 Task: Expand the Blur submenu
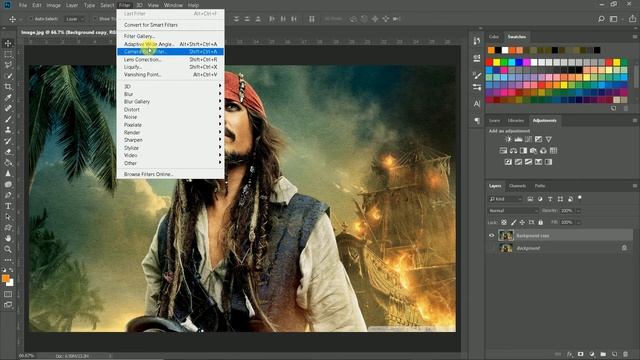click(x=171, y=94)
